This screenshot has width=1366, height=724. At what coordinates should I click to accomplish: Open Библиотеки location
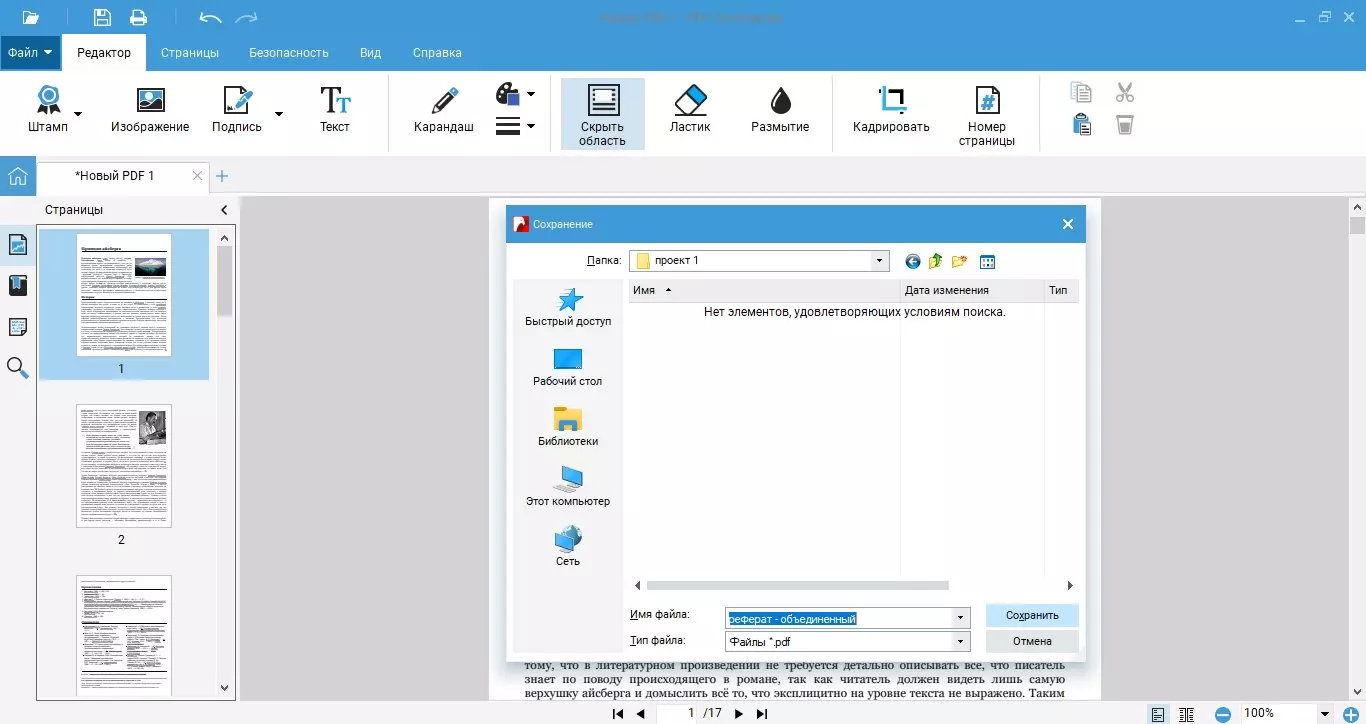click(x=568, y=428)
